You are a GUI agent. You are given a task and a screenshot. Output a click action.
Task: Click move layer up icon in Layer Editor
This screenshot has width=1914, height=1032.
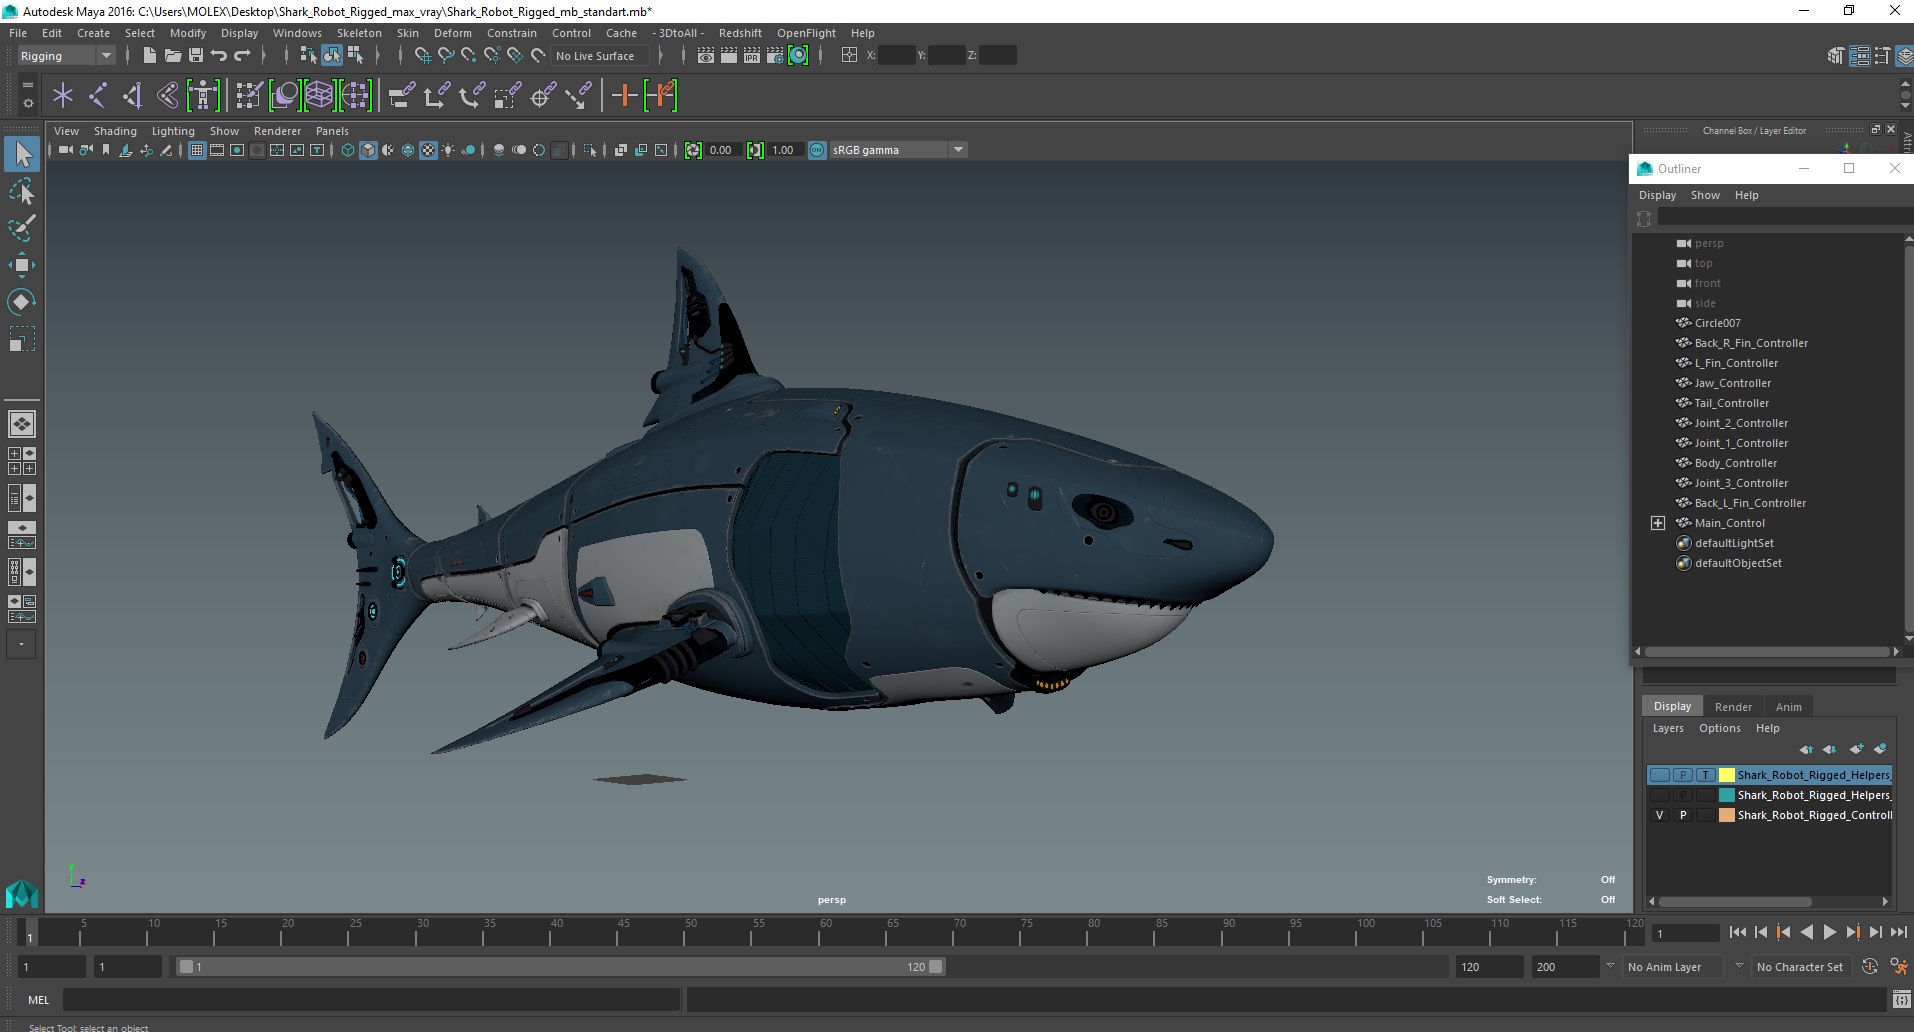(1806, 749)
